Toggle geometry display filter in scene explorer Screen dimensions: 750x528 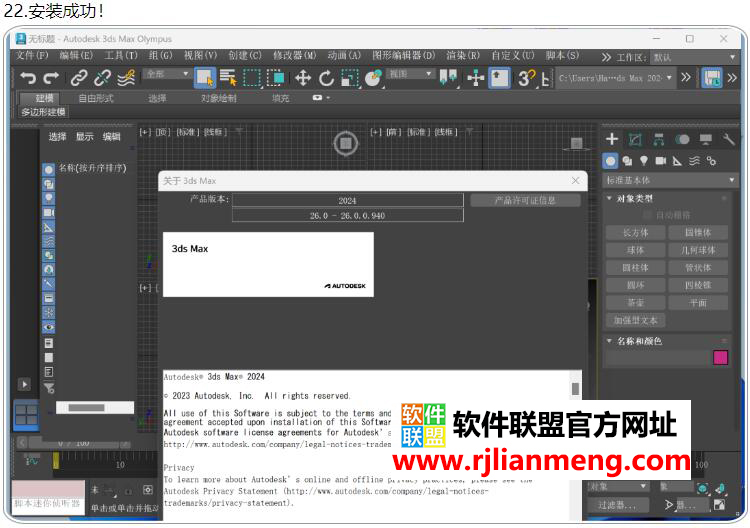pyautogui.click(x=48, y=170)
